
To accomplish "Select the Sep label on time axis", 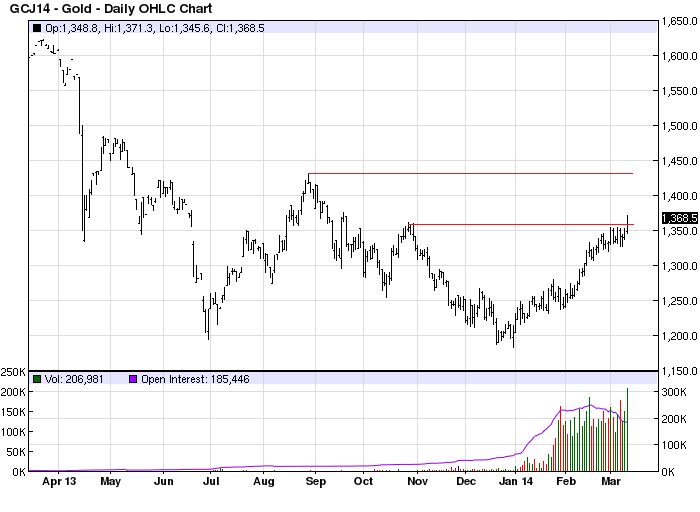I will tap(316, 481).
